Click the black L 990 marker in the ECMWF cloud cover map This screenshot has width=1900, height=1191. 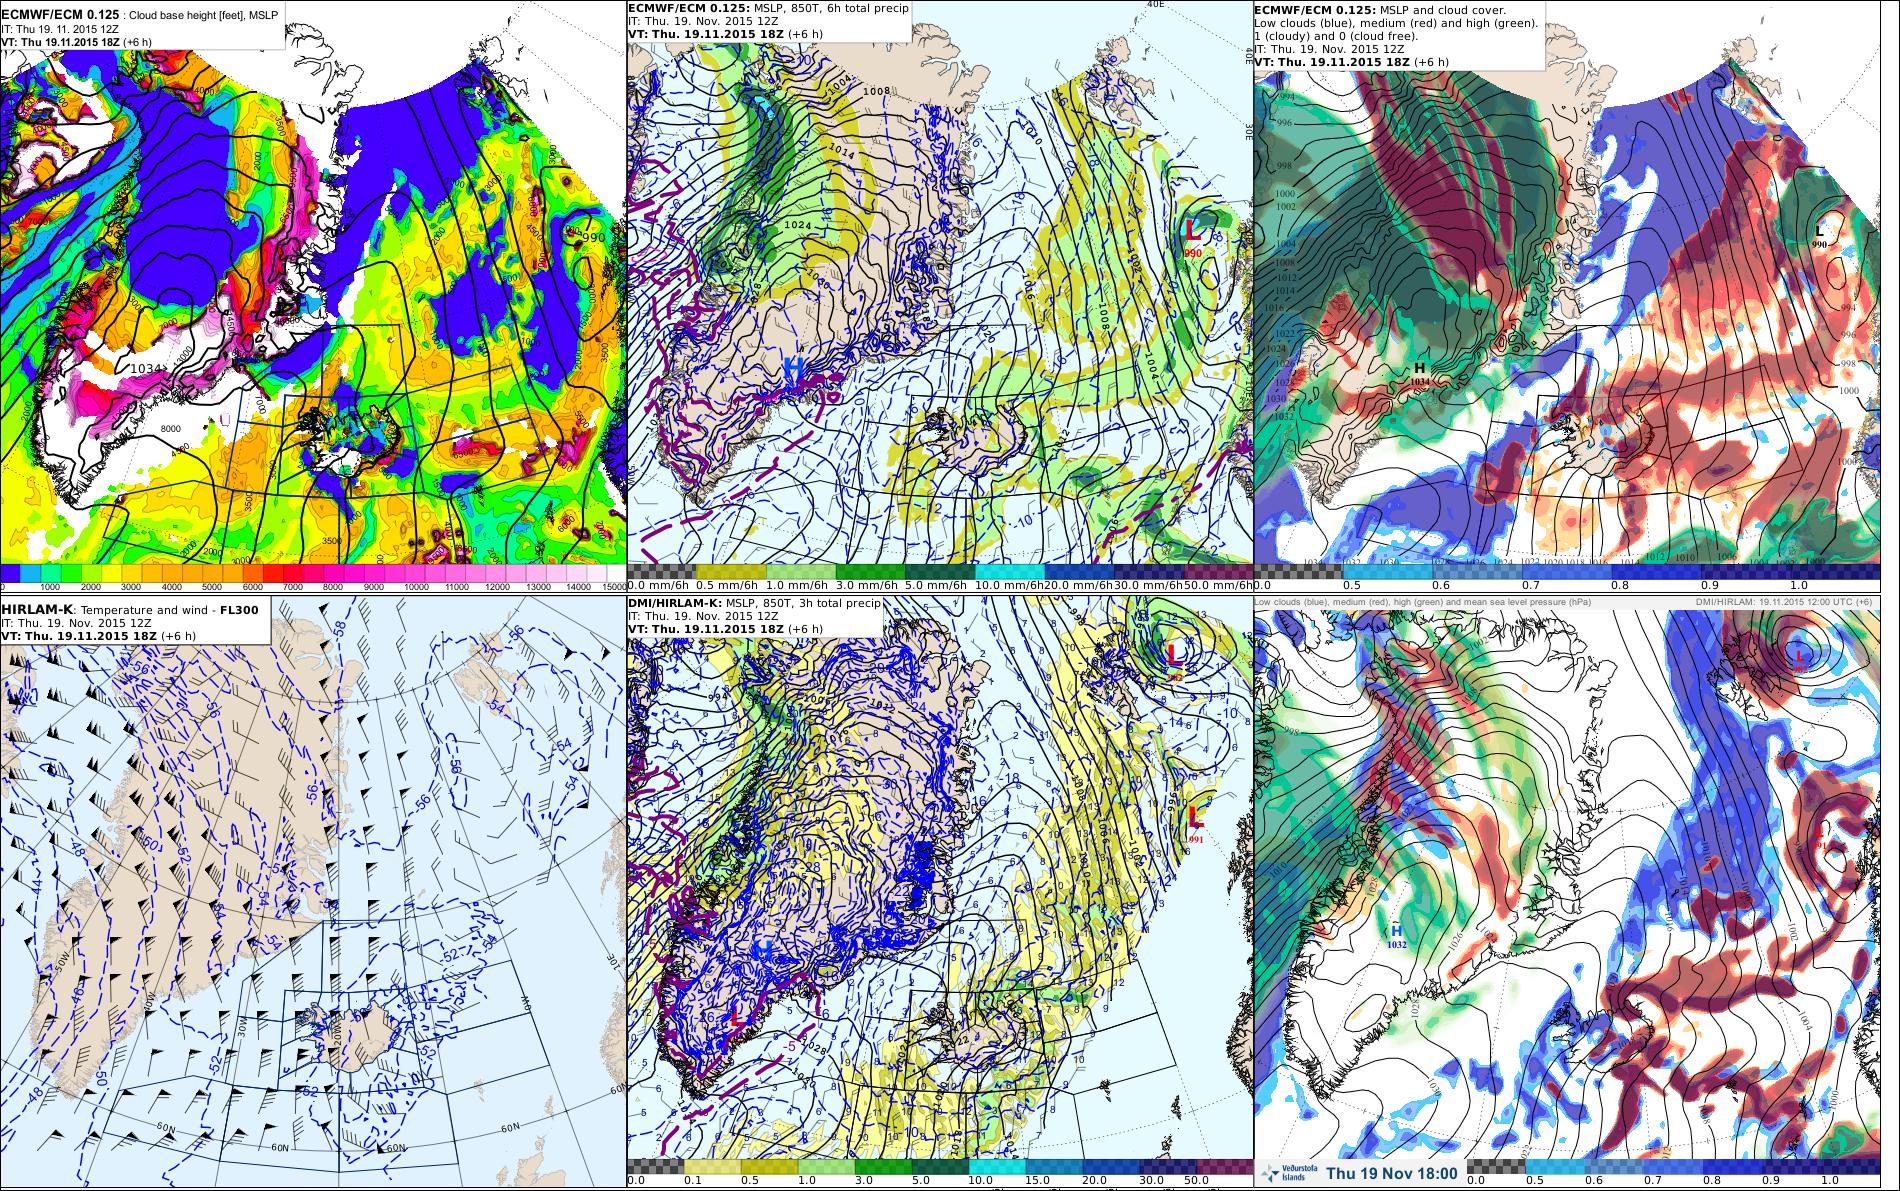[1820, 236]
